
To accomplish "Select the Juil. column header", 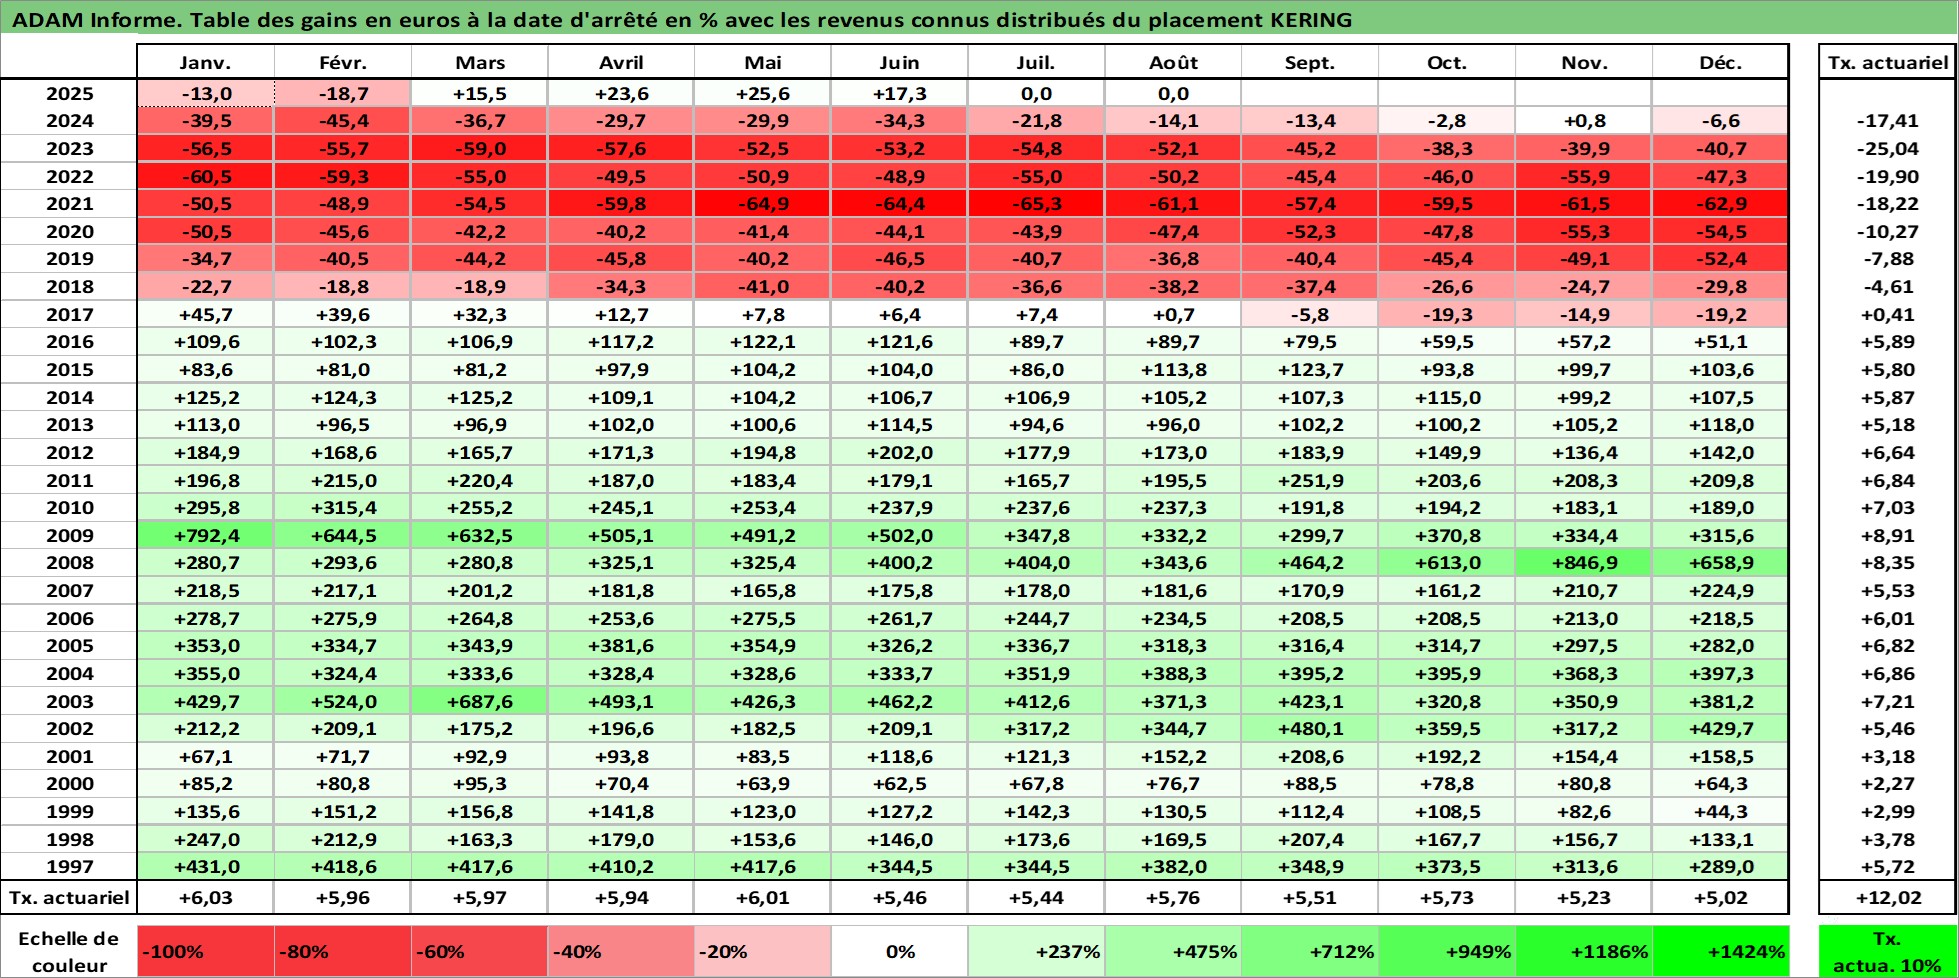I will (x=1036, y=62).
